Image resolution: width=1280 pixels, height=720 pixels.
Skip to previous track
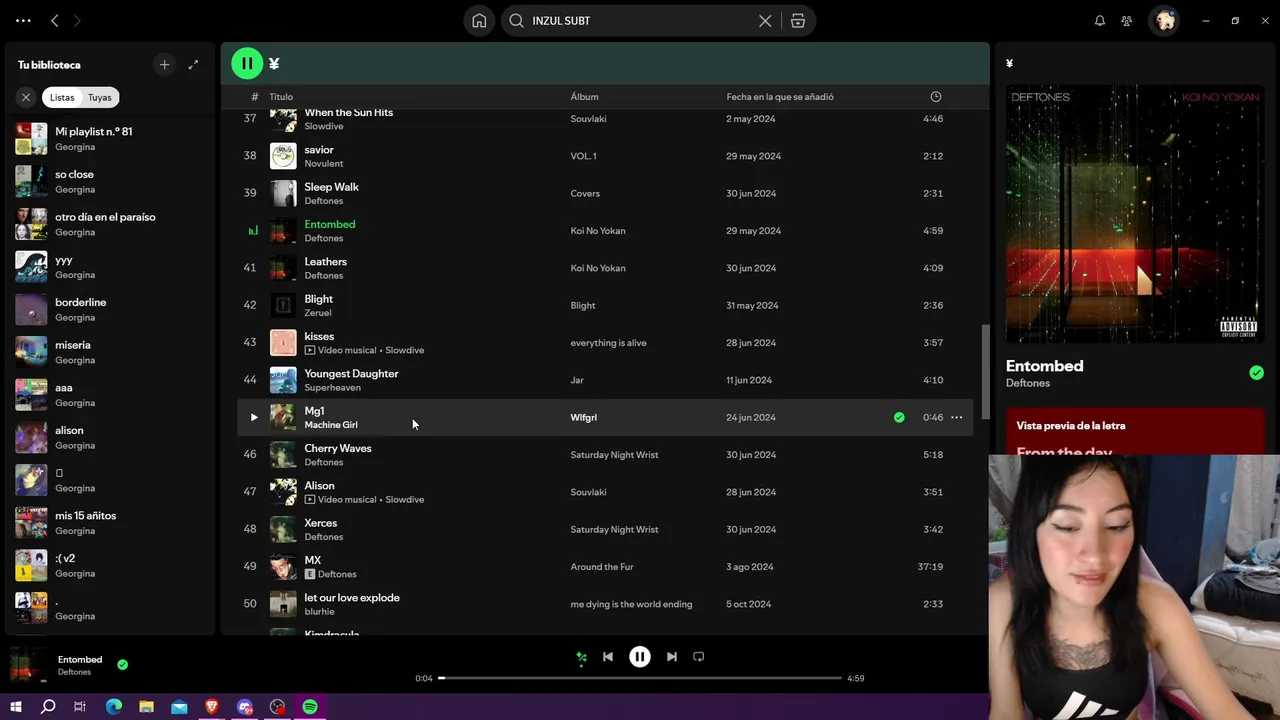click(x=607, y=657)
